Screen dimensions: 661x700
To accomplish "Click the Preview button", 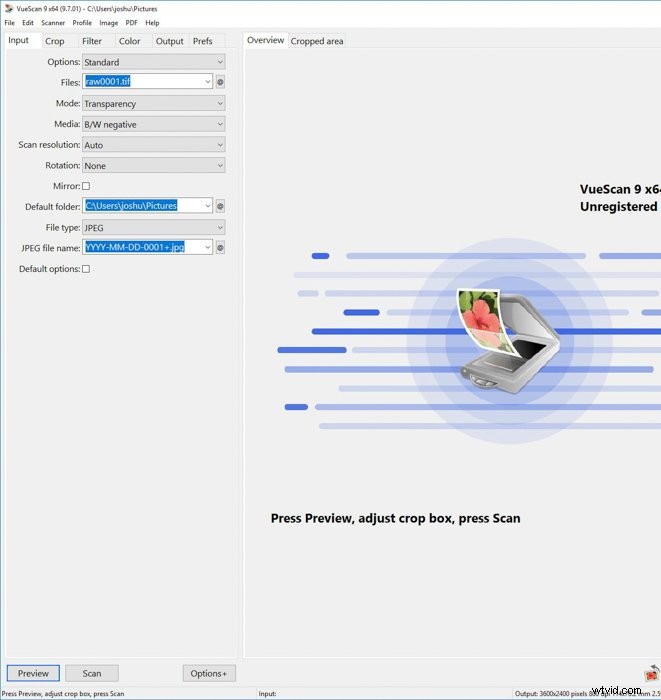I will coord(33,673).
